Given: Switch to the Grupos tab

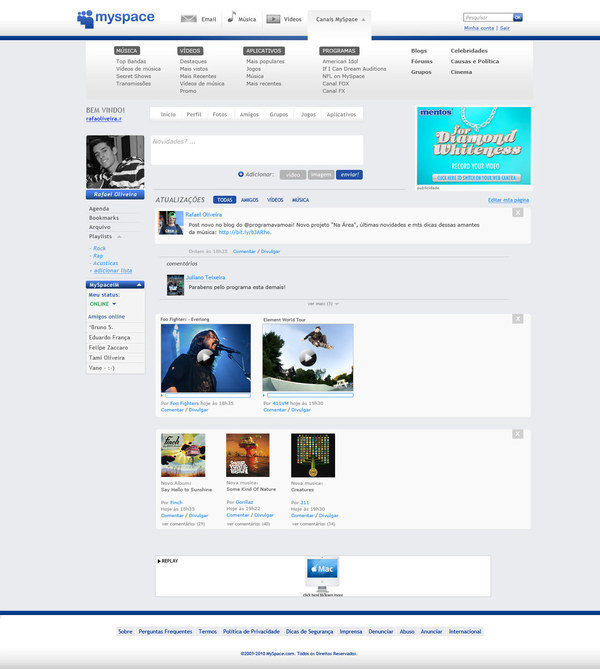Looking at the screenshot, I should (x=279, y=114).
